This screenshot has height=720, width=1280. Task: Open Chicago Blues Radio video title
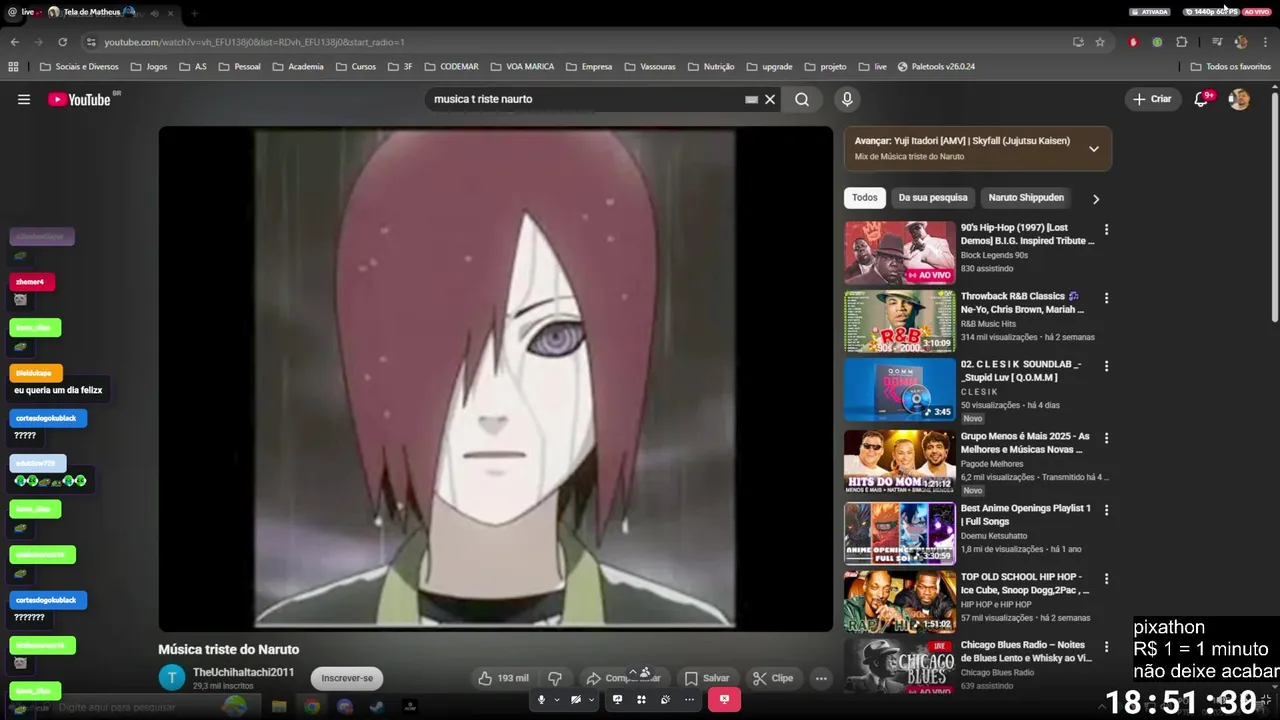[1026, 652]
